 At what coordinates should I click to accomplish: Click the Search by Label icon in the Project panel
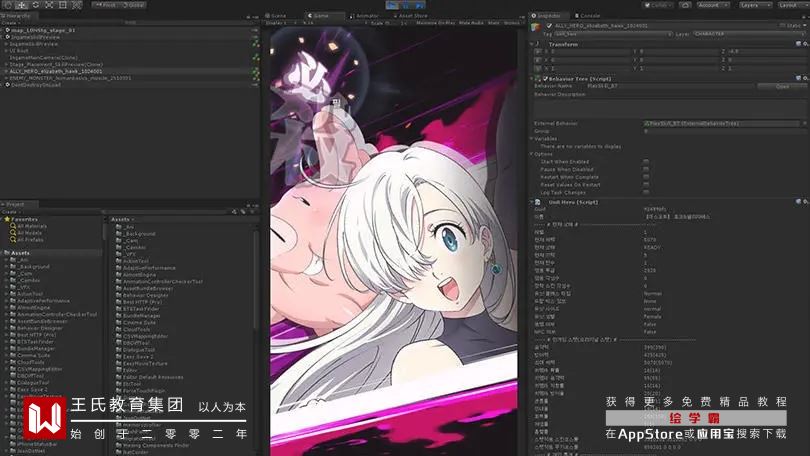[x=243, y=212]
